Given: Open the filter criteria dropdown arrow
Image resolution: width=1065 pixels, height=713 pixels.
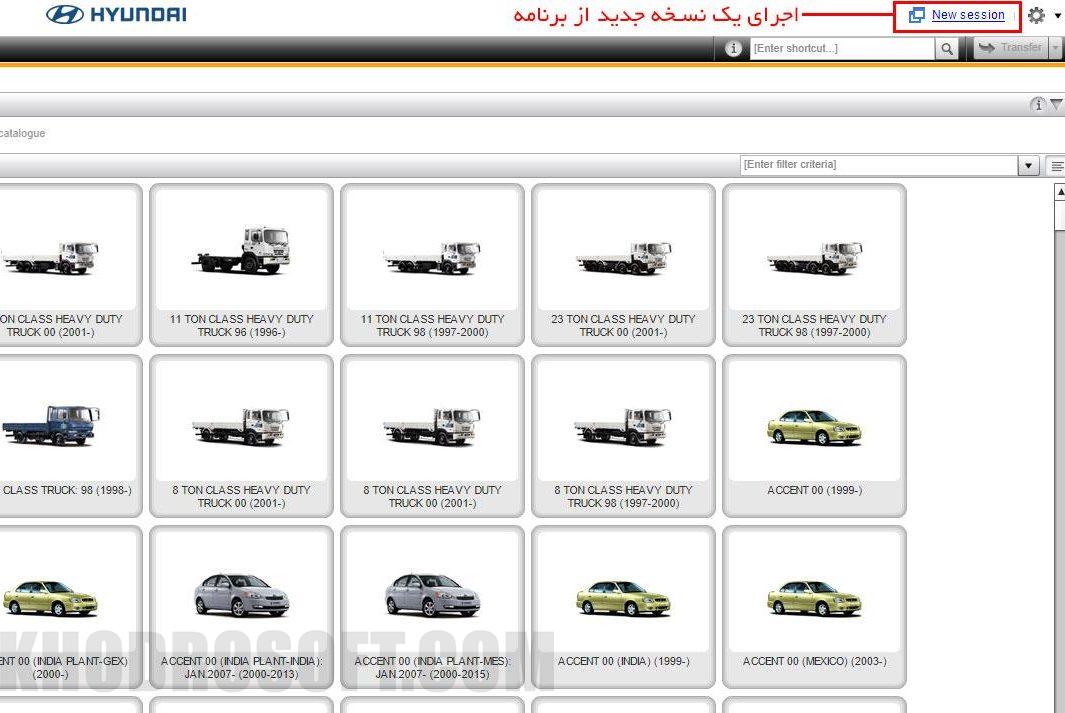Looking at the screenshot, I should (x=1028, y=165).
